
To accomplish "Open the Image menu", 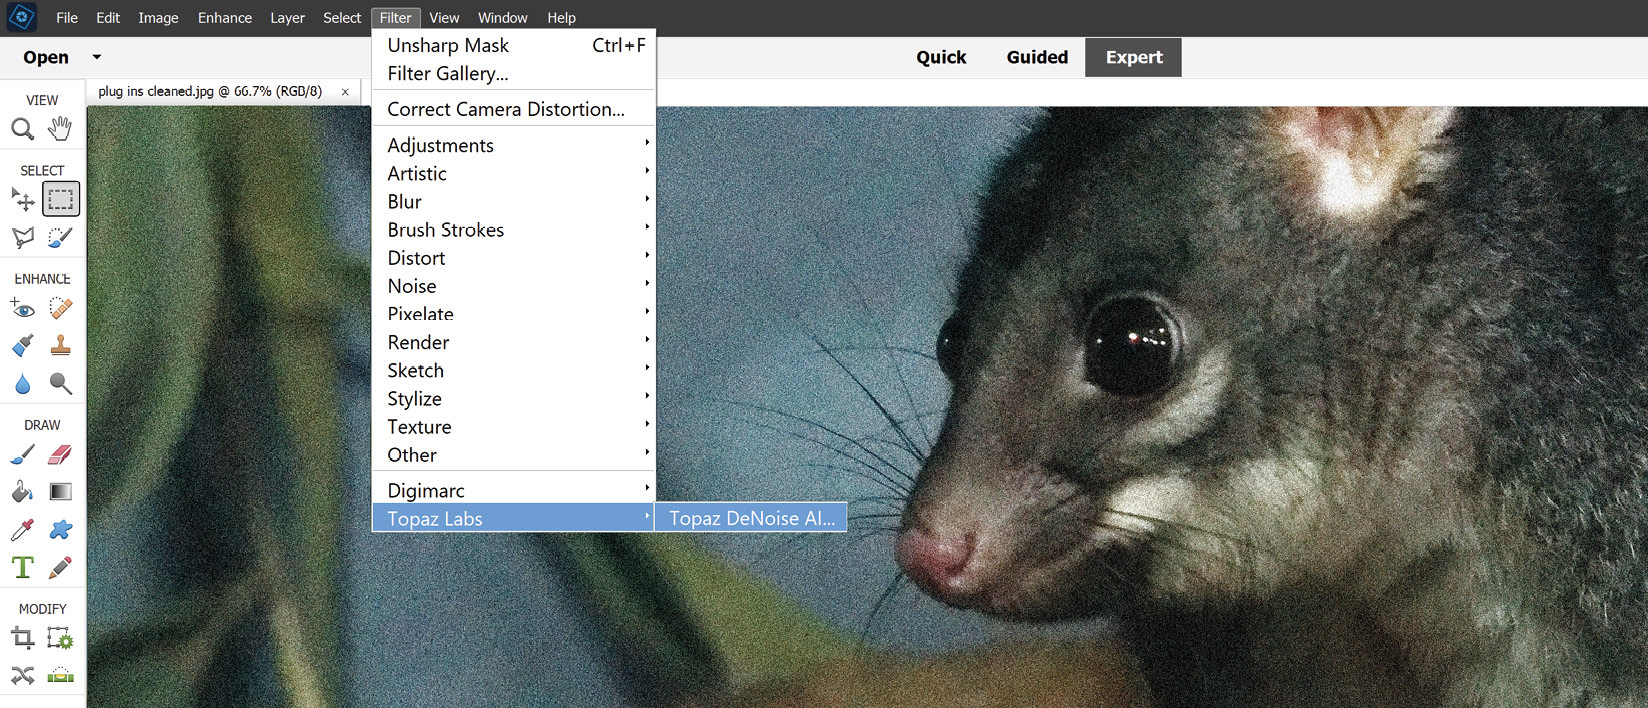I will click(158, 18).
